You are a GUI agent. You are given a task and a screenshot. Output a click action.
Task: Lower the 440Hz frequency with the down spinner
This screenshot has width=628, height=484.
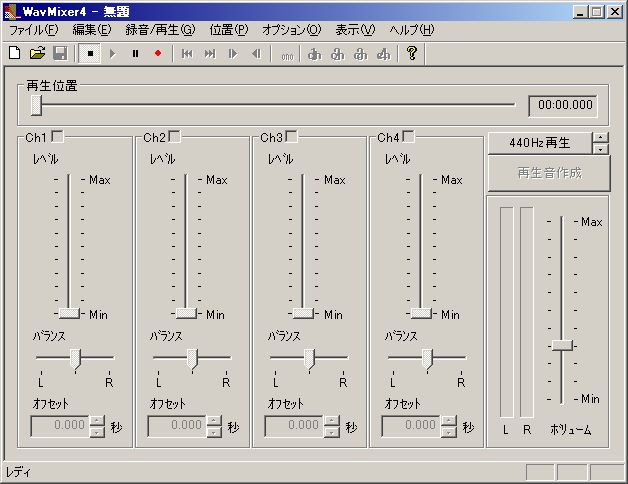coord(600,149)
